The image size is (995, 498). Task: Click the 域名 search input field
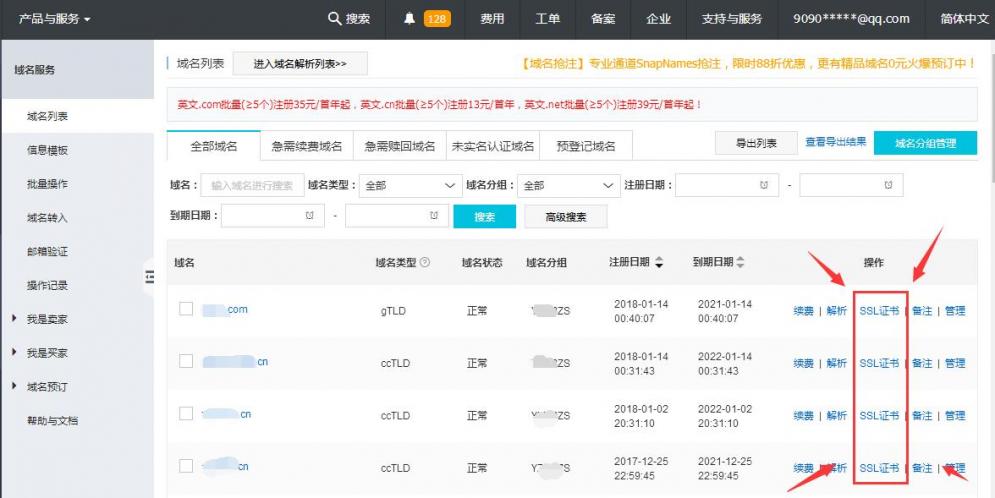coord(252,185)
